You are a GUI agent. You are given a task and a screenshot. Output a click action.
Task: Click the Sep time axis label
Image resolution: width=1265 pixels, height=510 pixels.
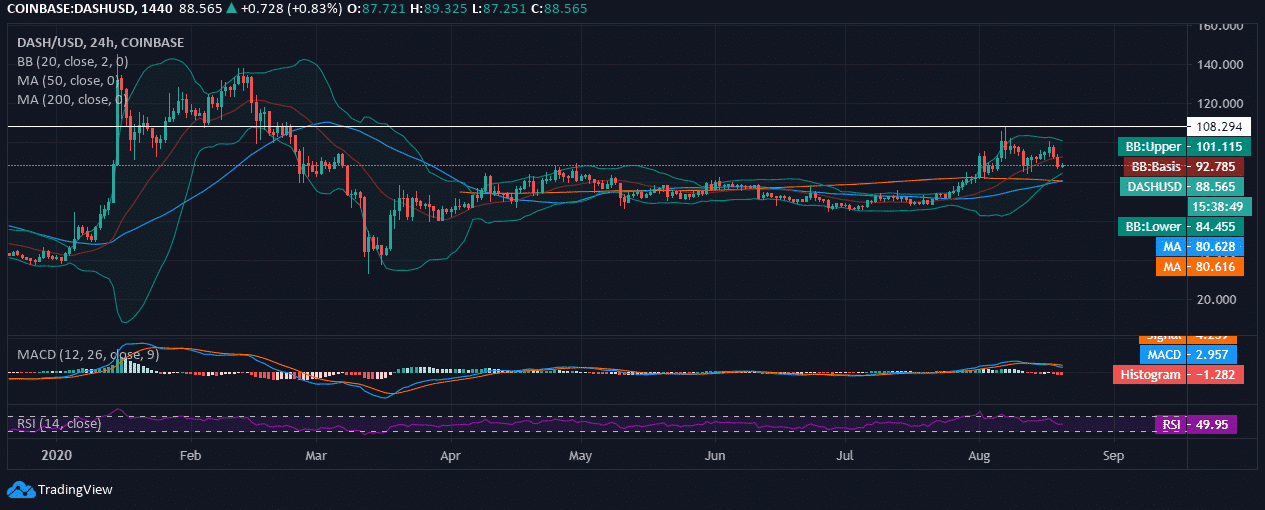(x=1113, y=455)
